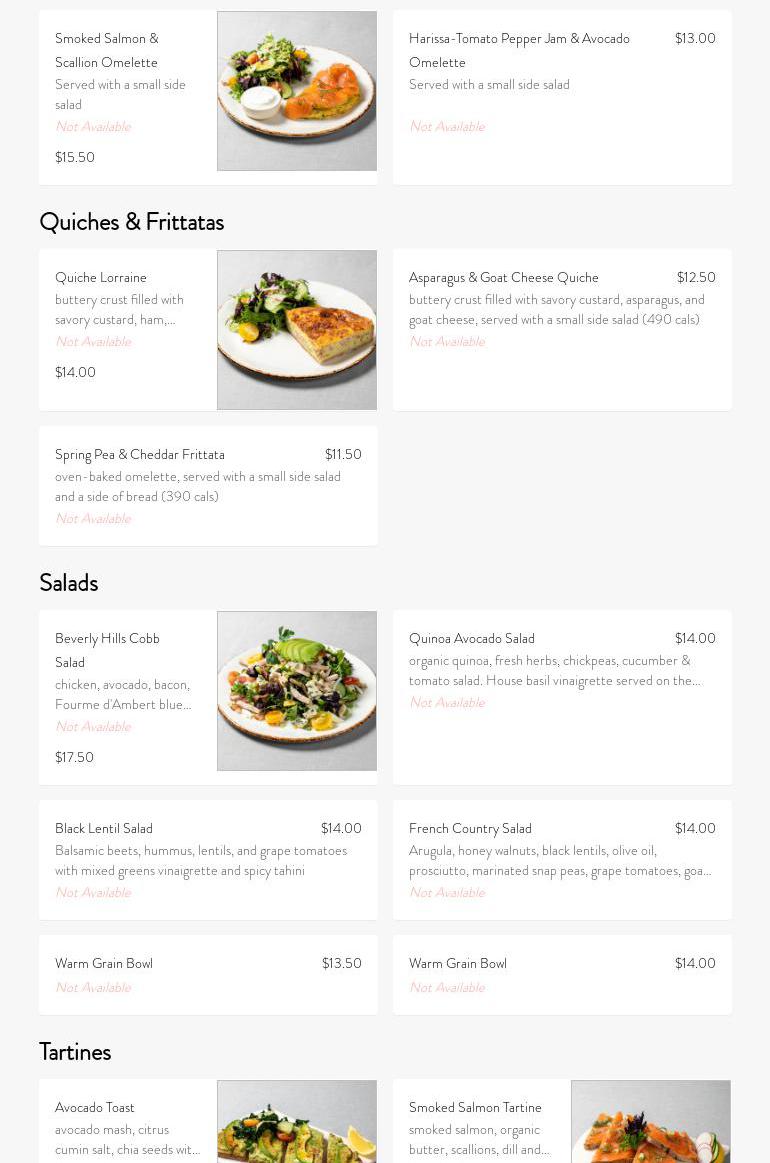Image resolution: width=770 pixels, height=1163 pixels.
Task: Open the Quiche Lorraine dish photo
Action: pyautogui.click(x=297, y=330)
